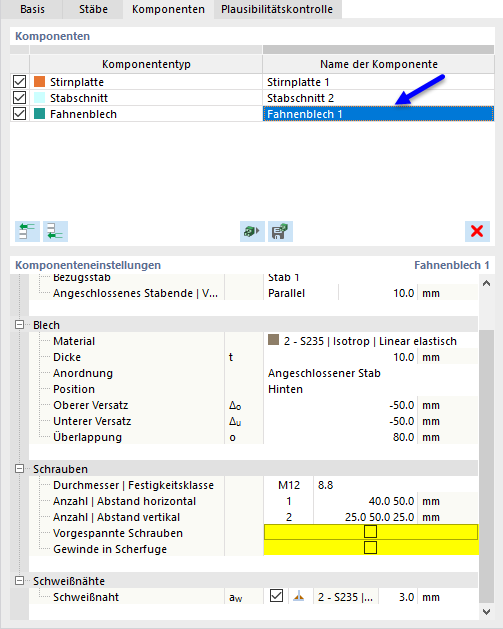The height and width of the screenshot is (629, 503).
Task: Open the Stäbe tab
Action: click(x=93, y=9)
